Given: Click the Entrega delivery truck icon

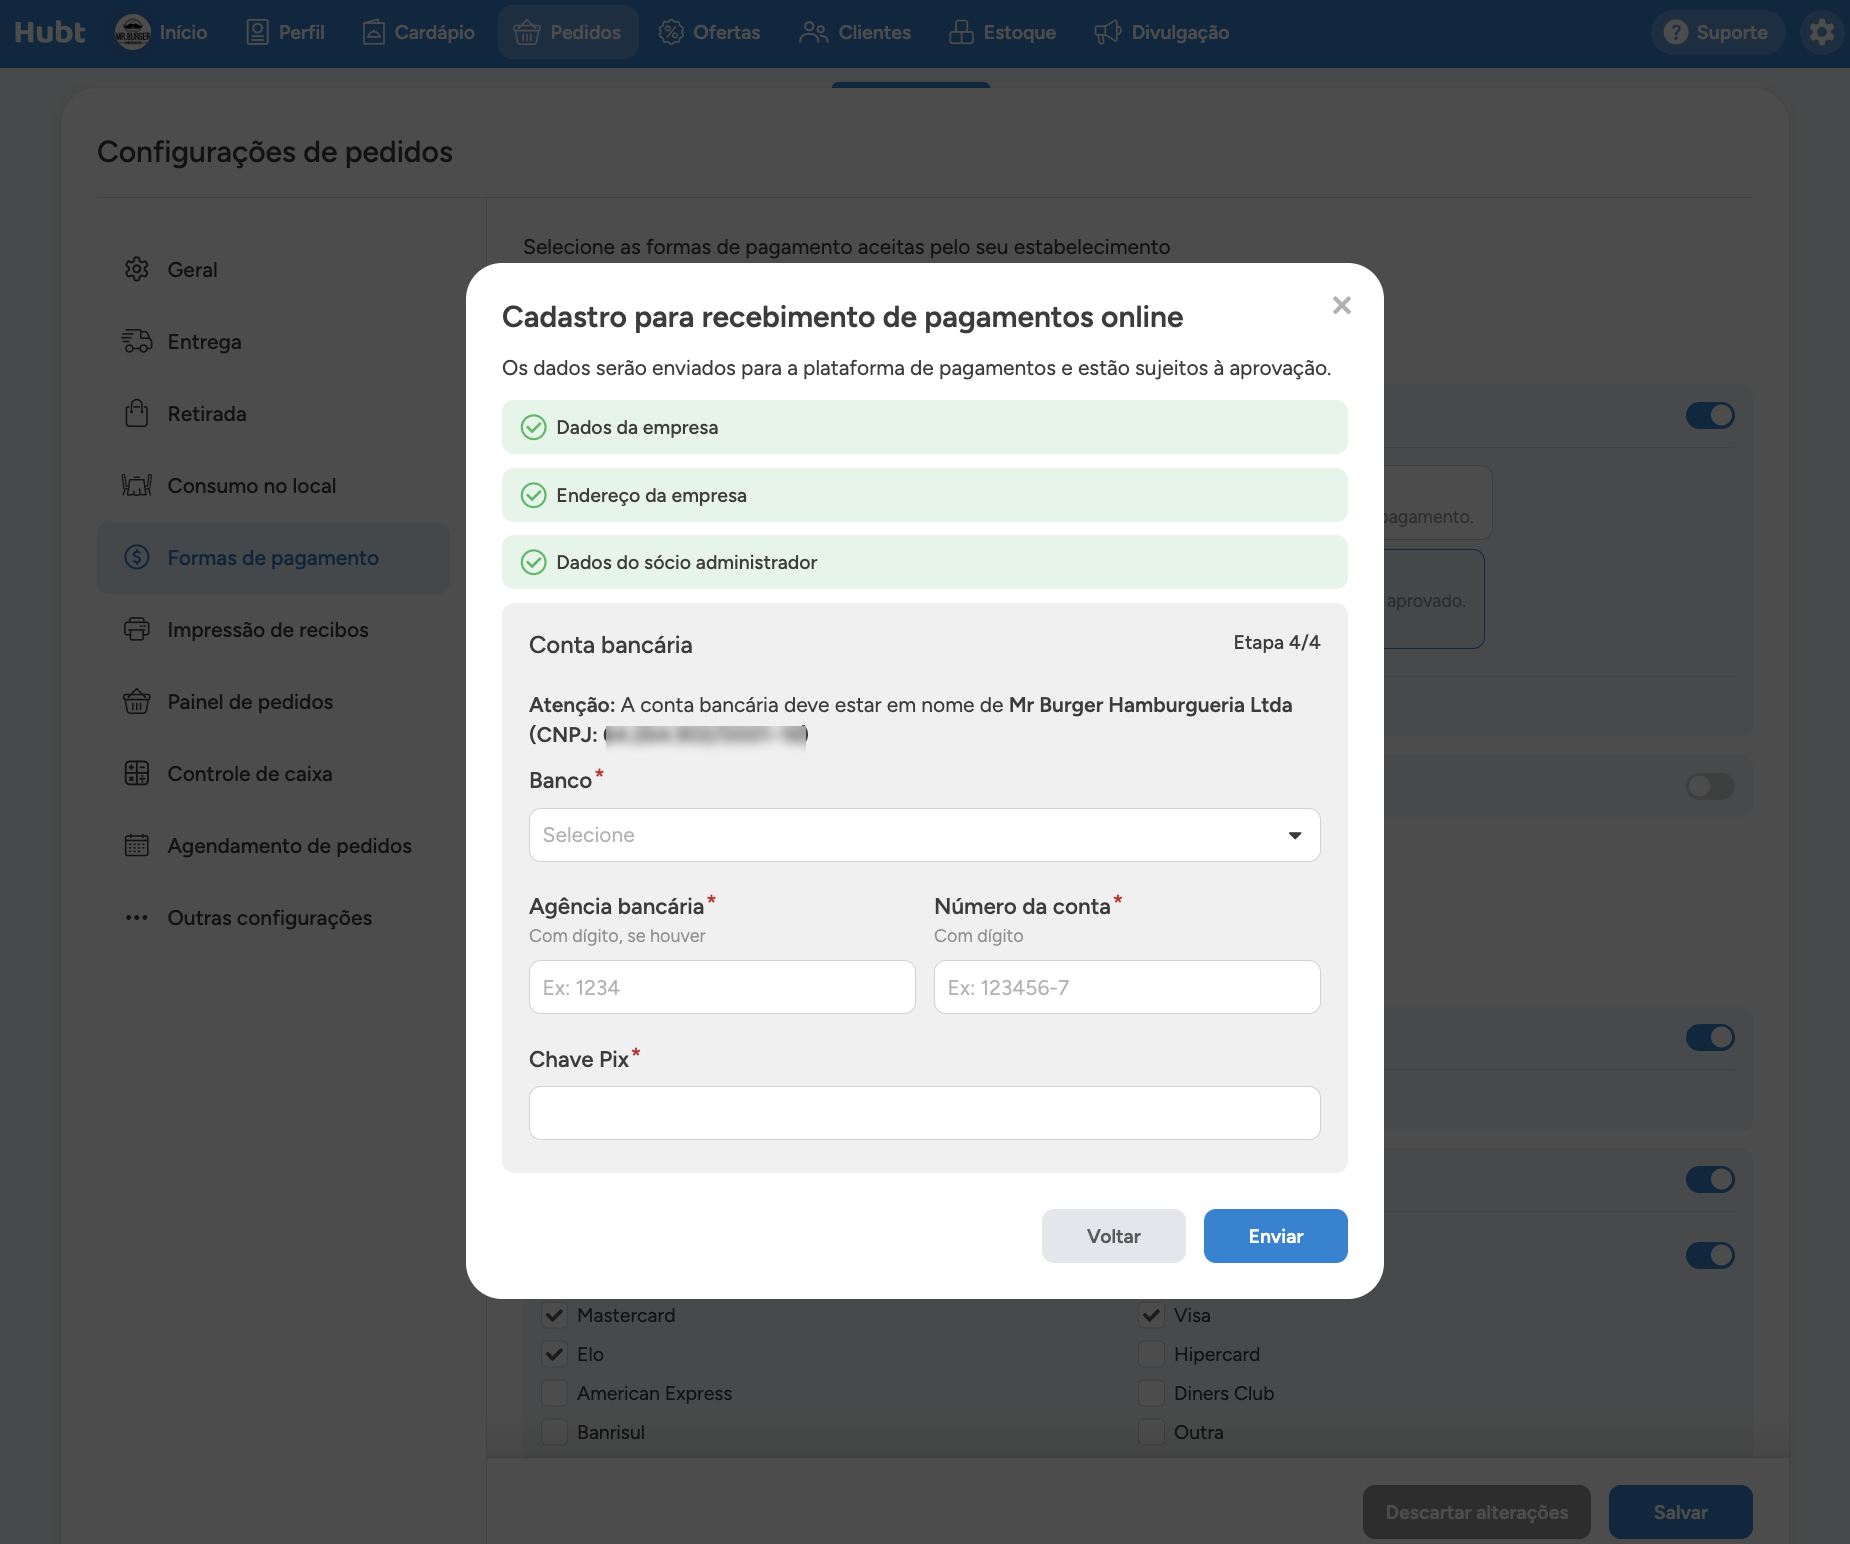Looking at the screenshot, I should 137,341.
